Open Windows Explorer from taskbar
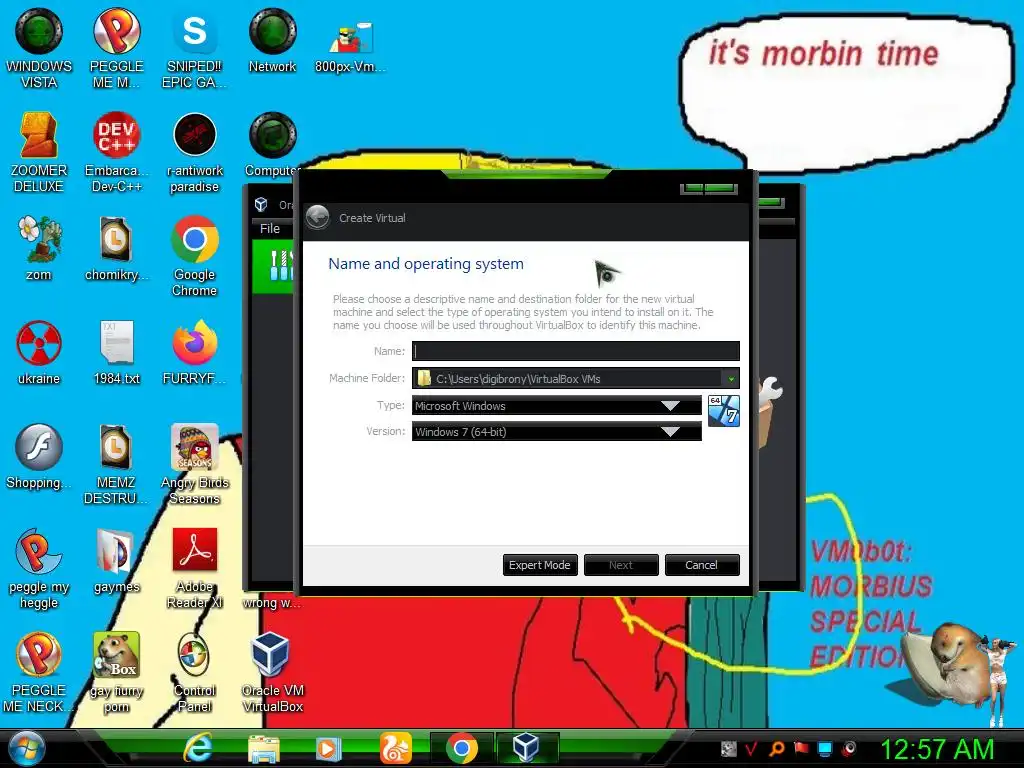This screenshot has width=1024, height=768. click(263, 748)
